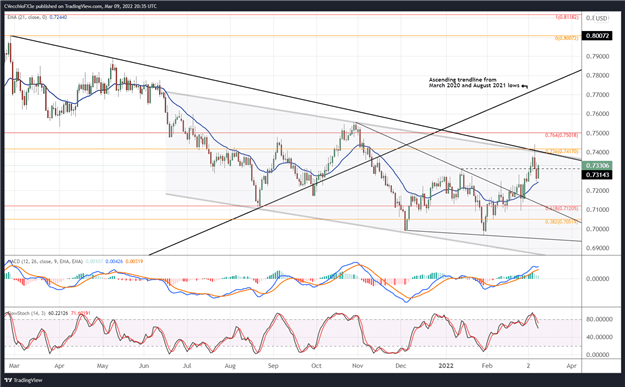Select the MACD (12, 26, close, 9) indicator label
The width and height of the screenshot is (625, 387).
click(45, 261)
